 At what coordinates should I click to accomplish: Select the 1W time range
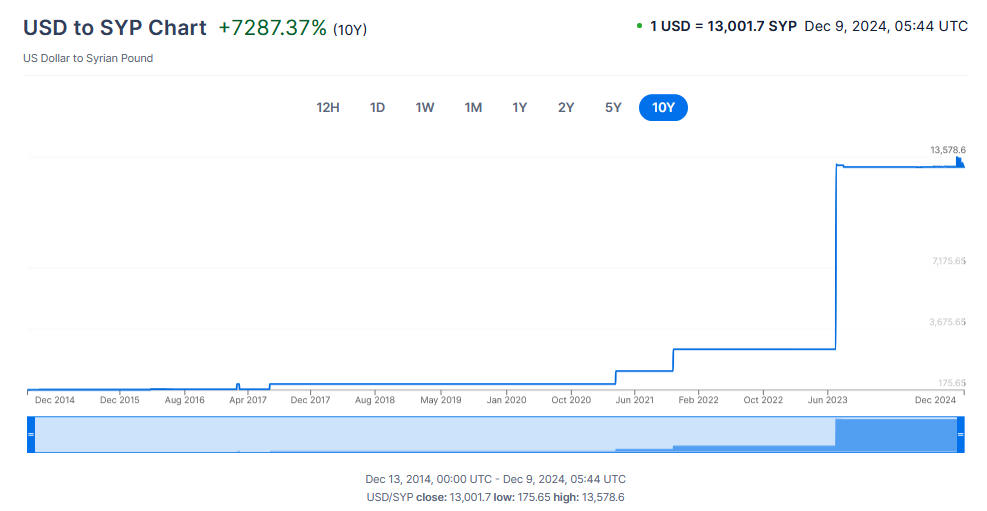click(425, 107)
